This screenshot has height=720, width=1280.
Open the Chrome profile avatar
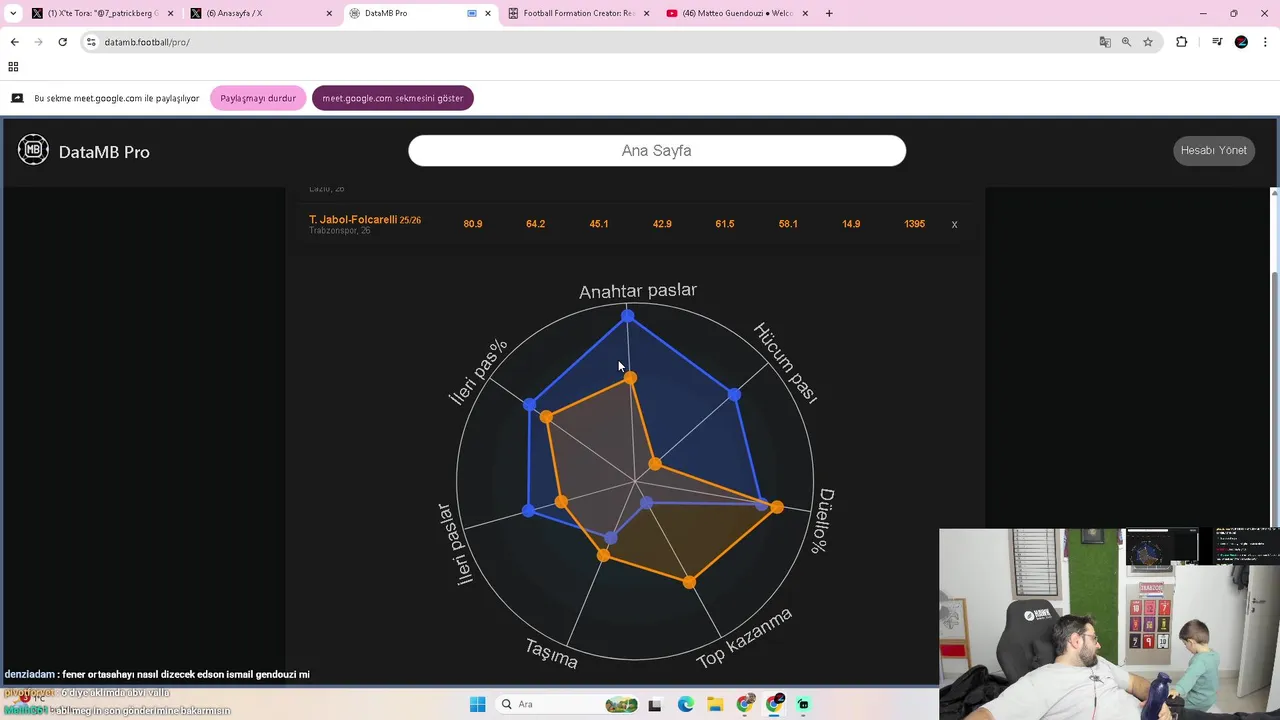pyautogui.click(x=1241, y=42)
